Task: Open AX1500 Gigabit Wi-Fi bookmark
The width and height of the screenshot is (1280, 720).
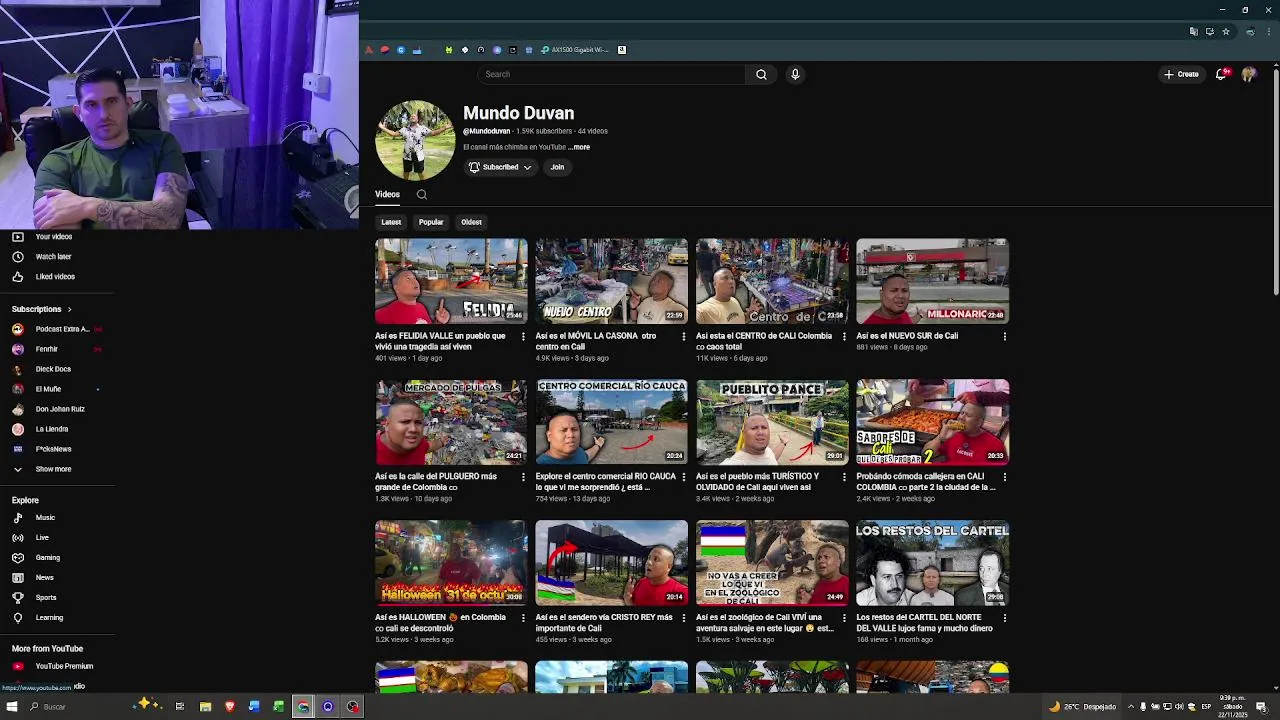Action: pos(575,50)
